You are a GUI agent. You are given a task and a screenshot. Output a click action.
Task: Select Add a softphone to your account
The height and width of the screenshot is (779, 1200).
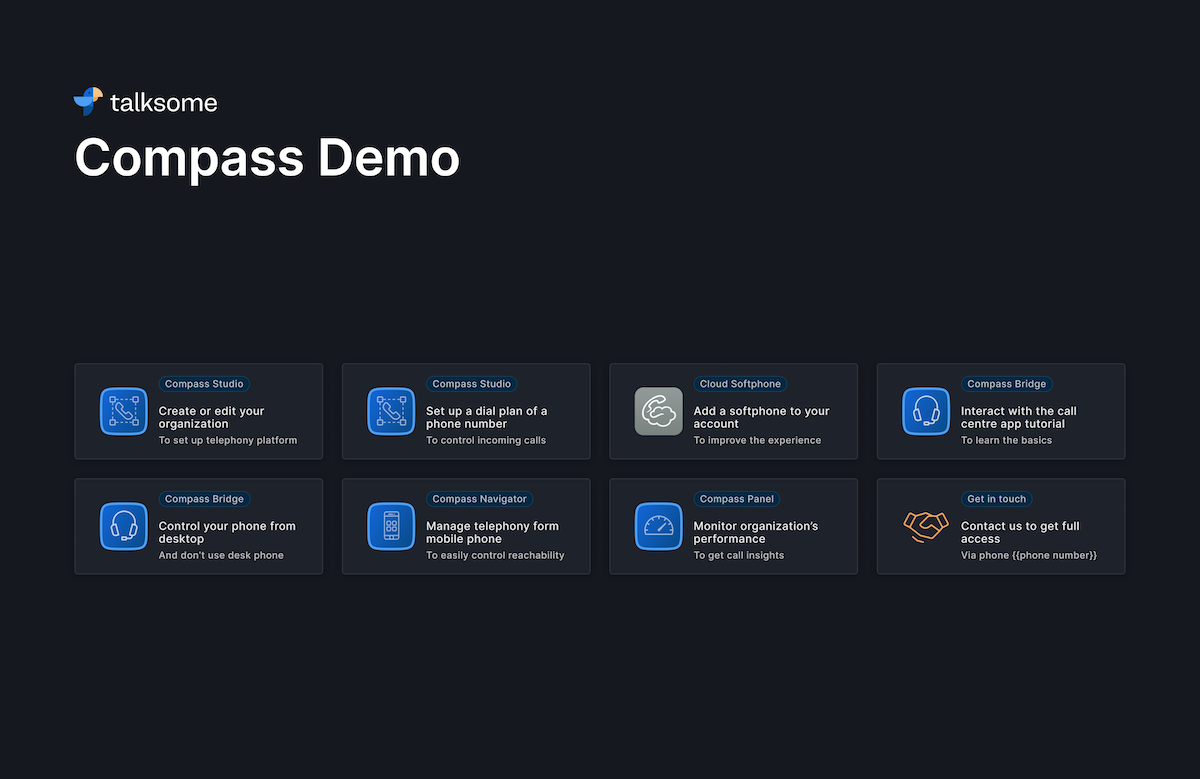point(733,411)
